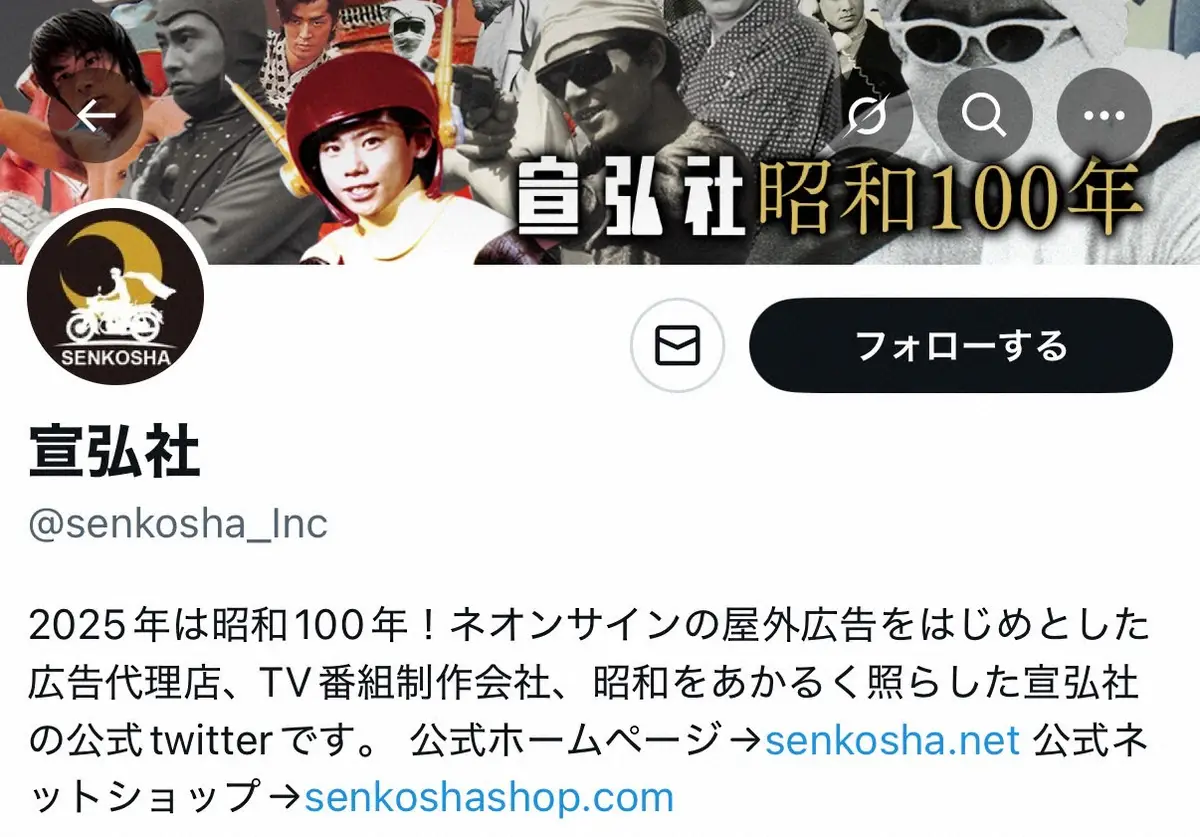Go back using the left arrow icon
The image size is (1200, 837).
tap(96, 118)
